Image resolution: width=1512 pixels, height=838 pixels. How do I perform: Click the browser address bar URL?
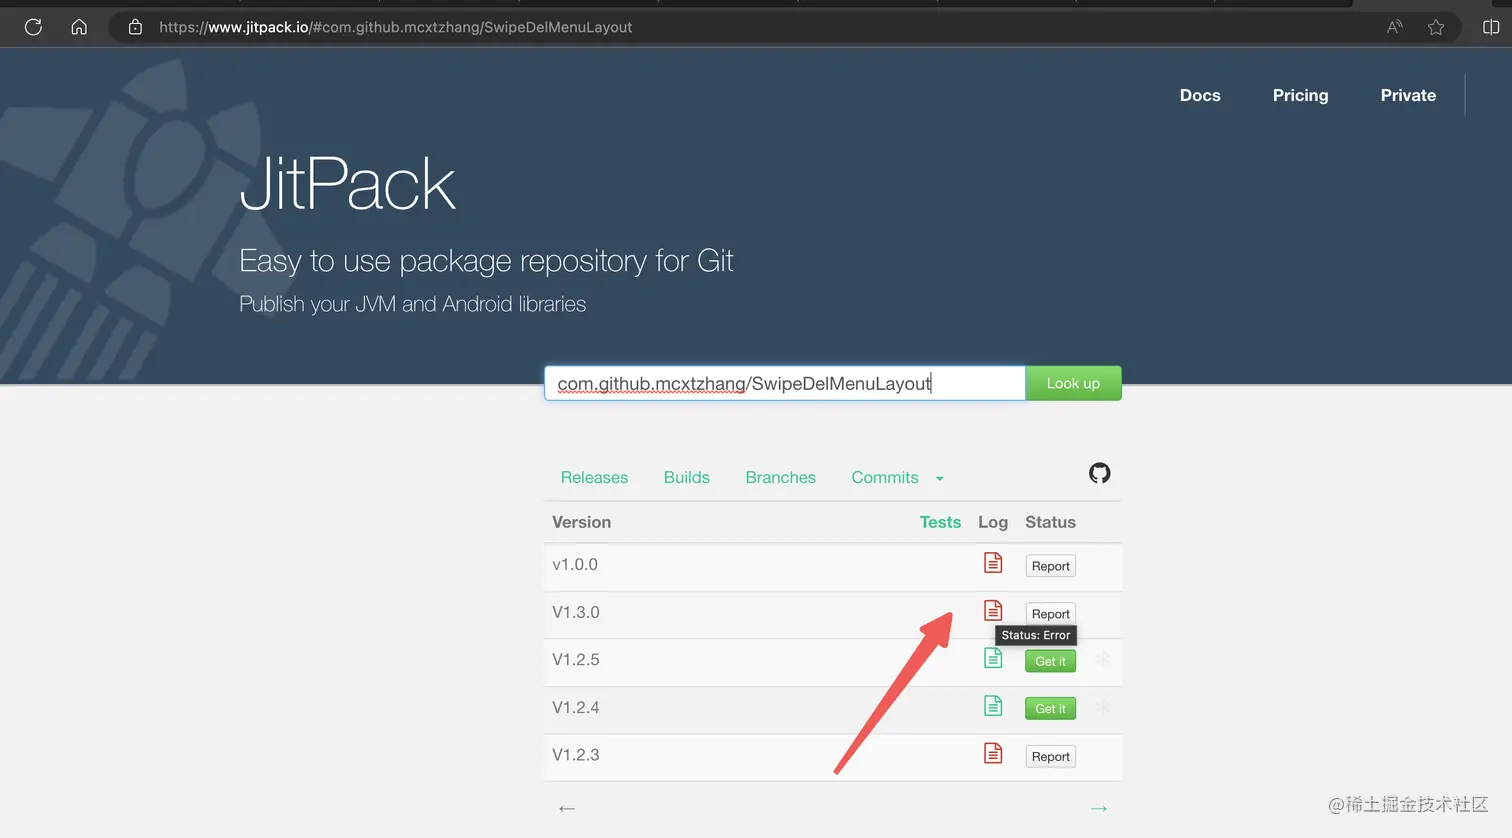[395, 27]
